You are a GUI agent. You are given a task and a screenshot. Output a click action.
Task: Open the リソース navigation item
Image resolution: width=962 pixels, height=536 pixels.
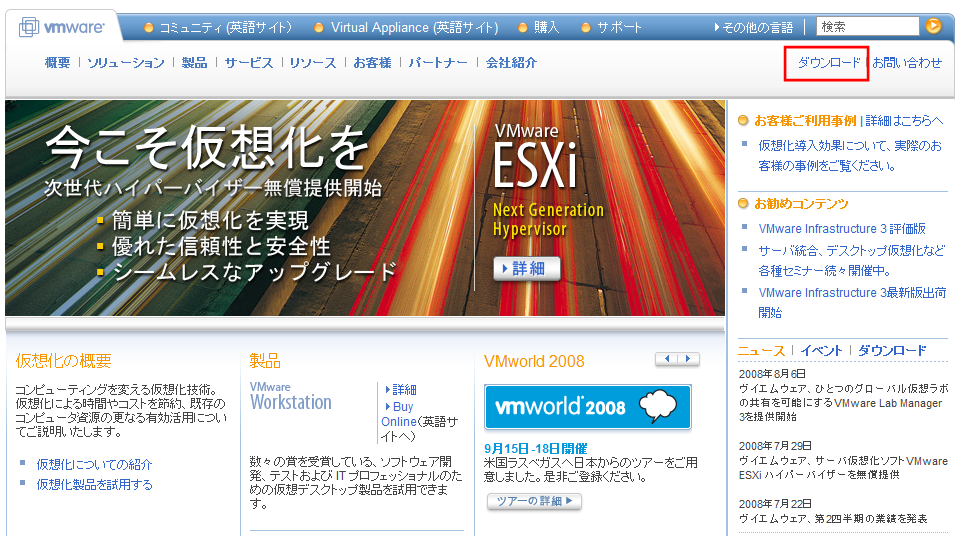[x=313, y=63]
